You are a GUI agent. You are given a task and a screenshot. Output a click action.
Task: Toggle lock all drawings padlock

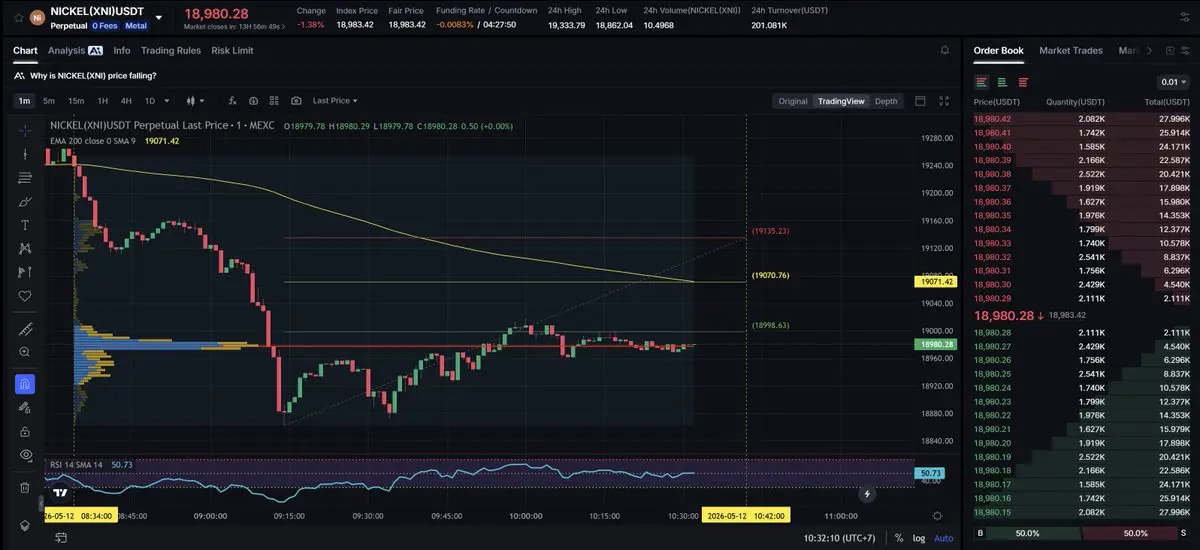pos(25,431)
